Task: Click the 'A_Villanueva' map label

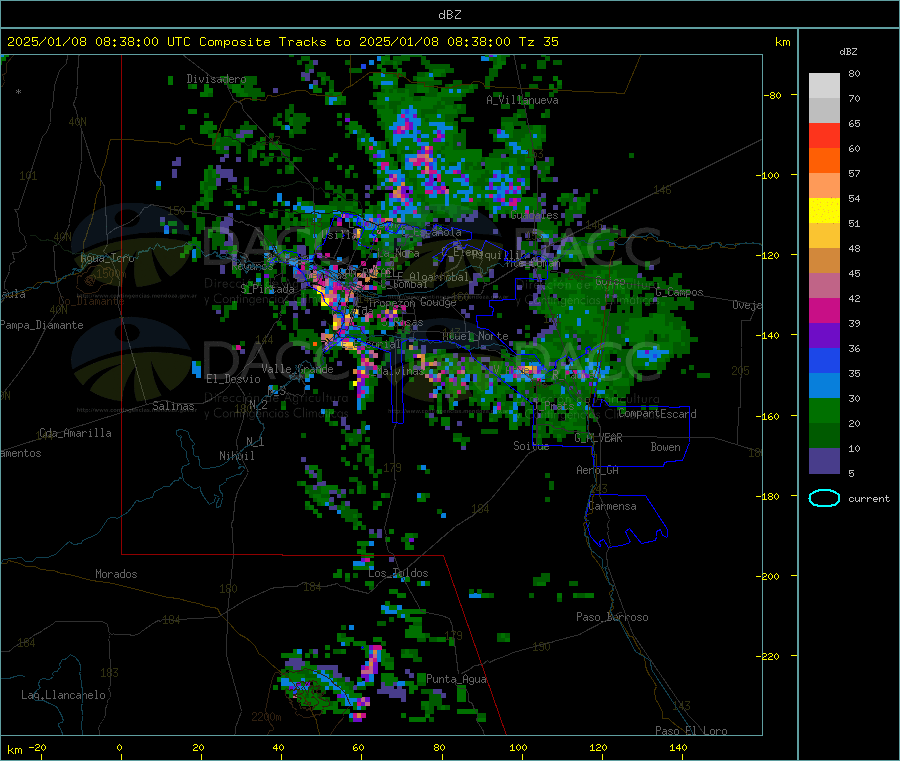Action: (522, 100)
